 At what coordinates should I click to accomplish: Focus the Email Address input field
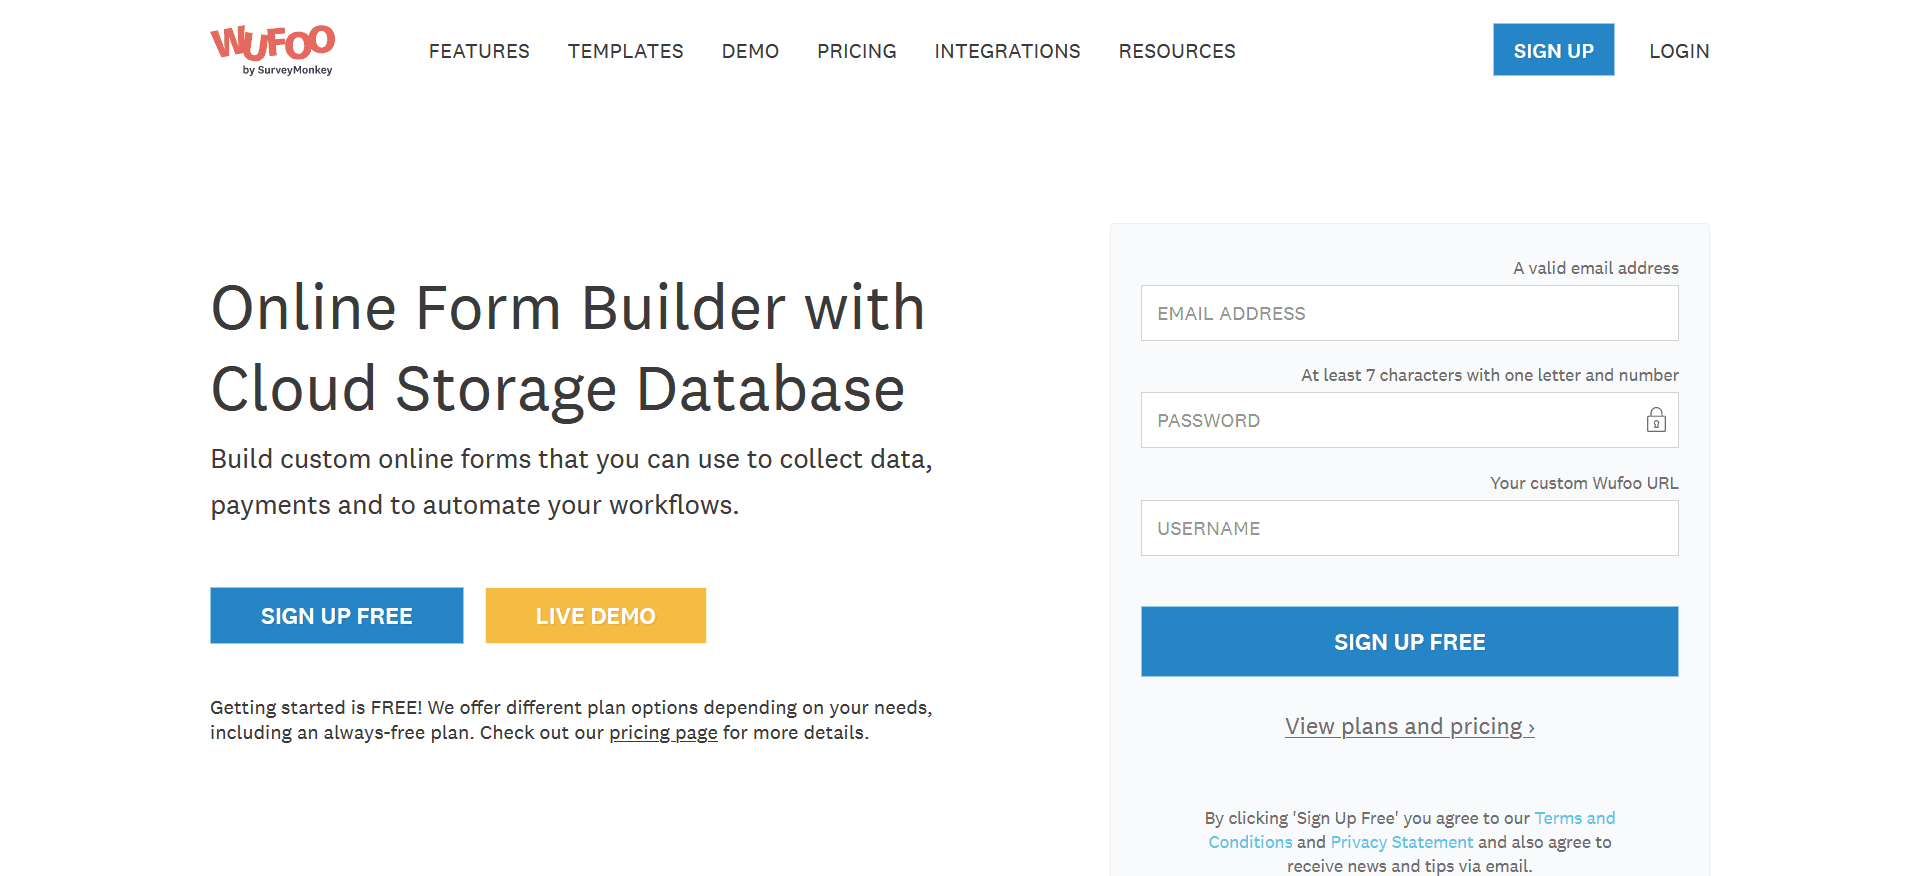(1408, 313)
